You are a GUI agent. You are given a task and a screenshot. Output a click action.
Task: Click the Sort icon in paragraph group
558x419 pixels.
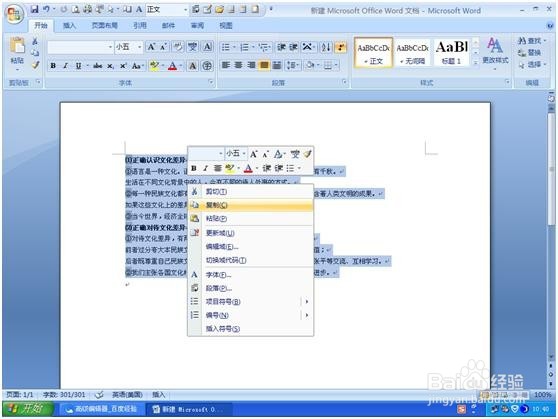(x=326, y=47)
